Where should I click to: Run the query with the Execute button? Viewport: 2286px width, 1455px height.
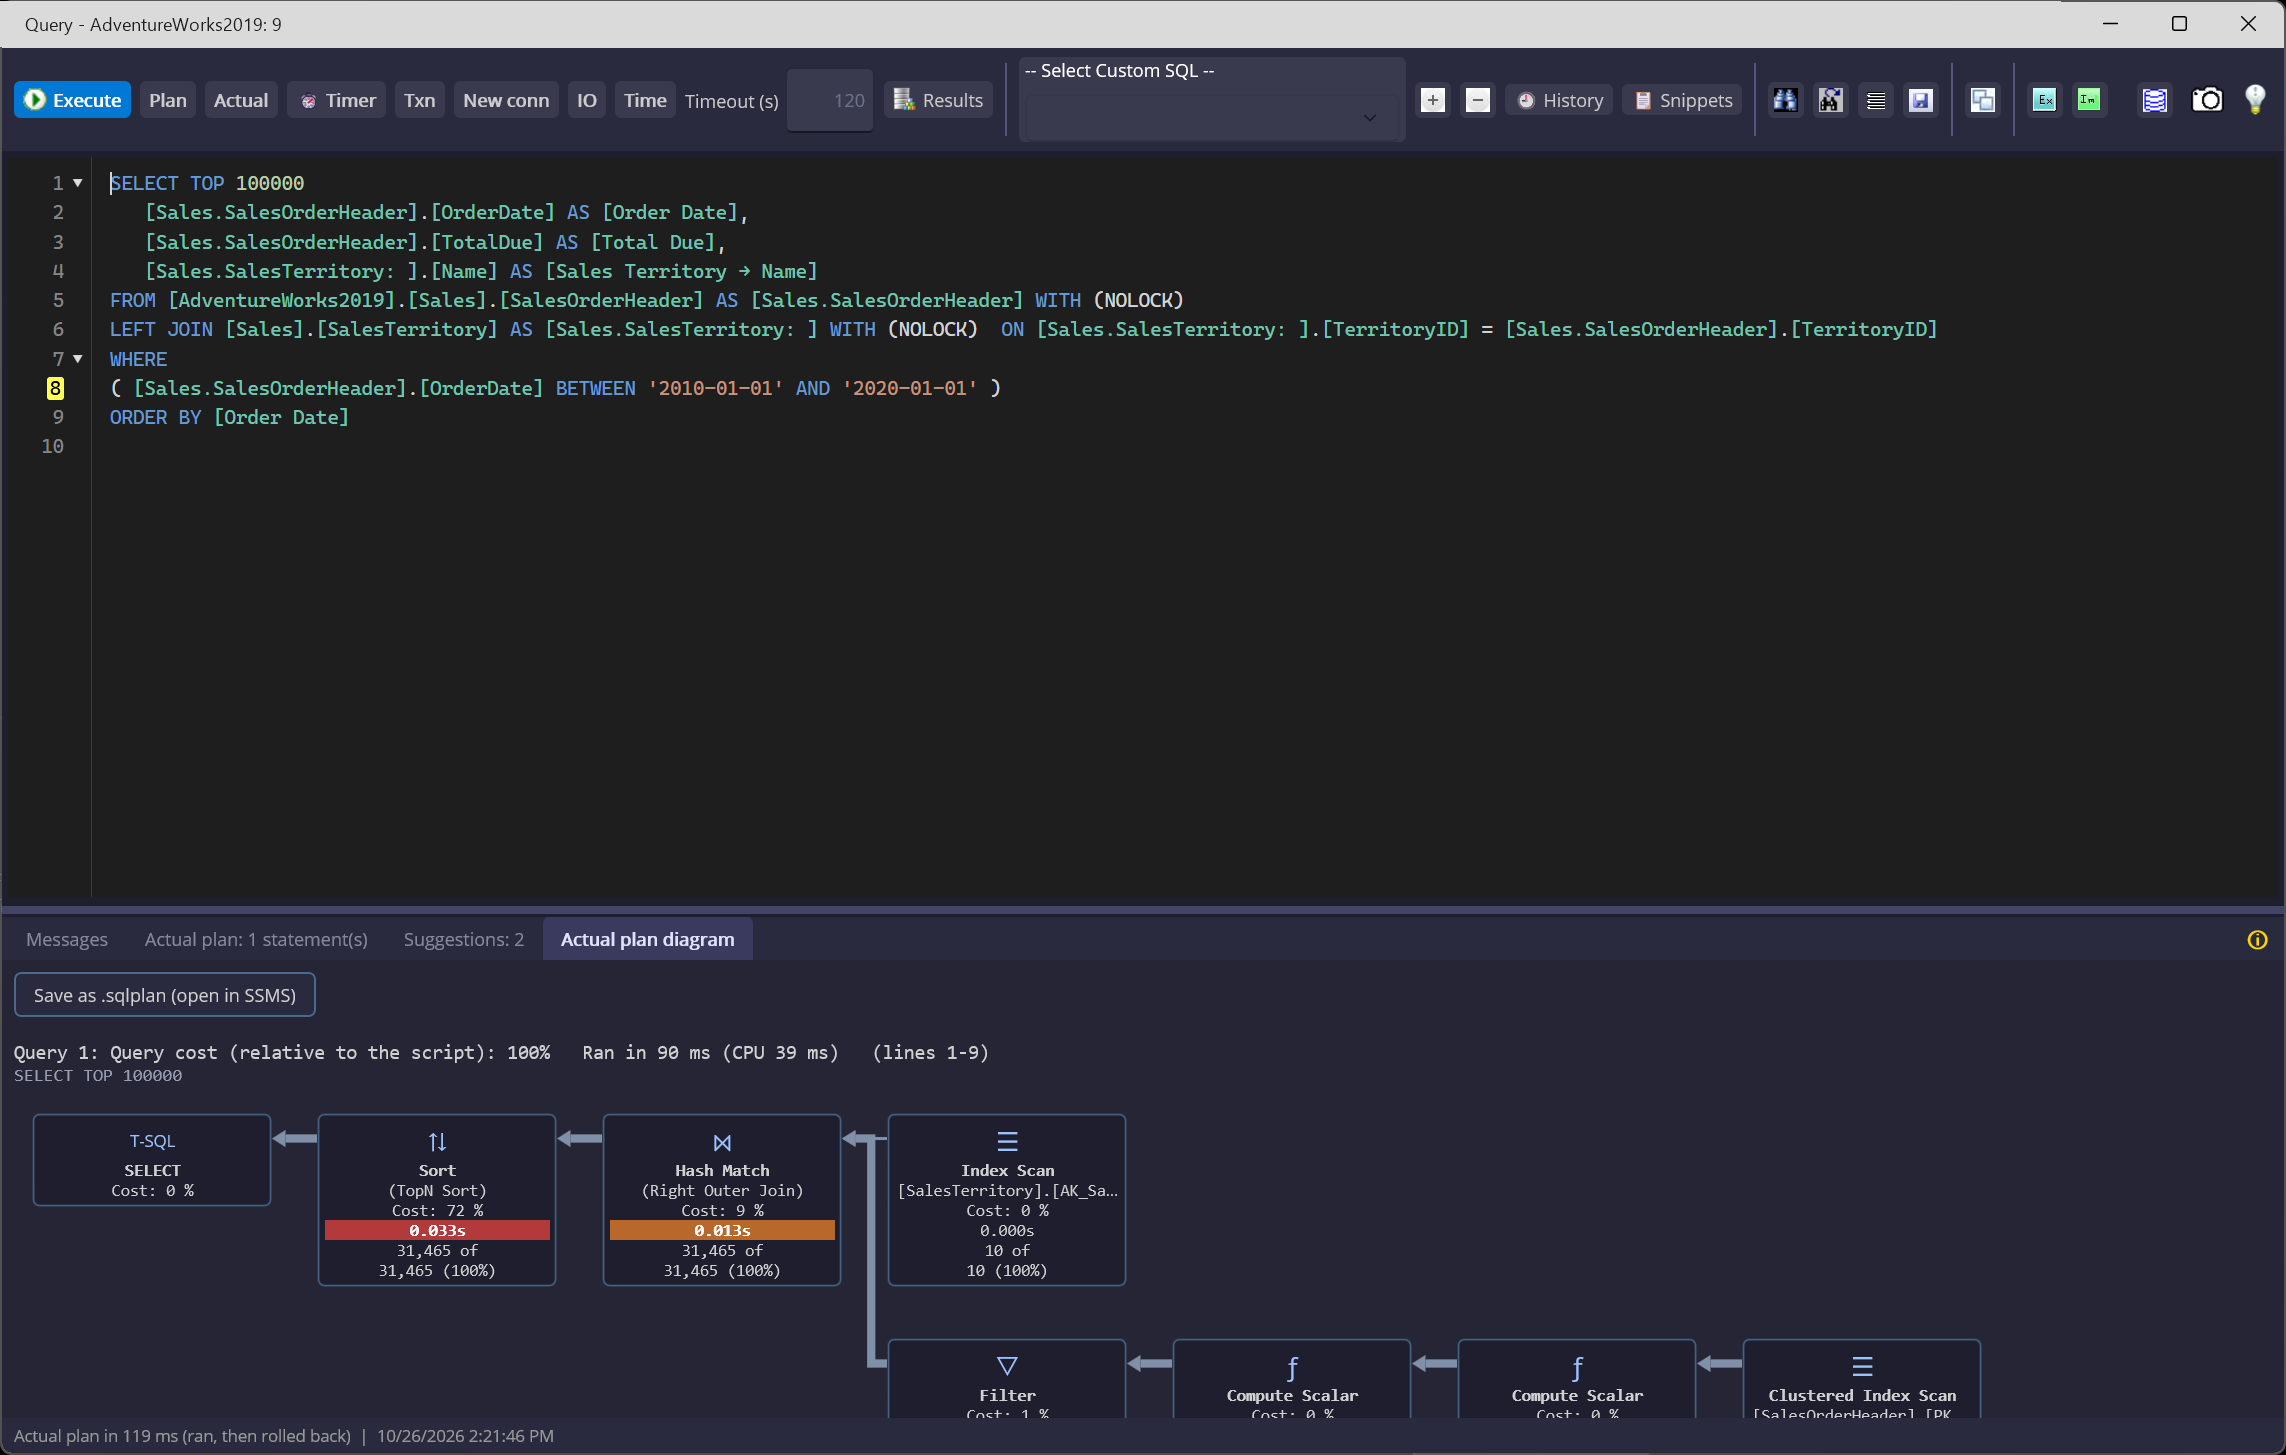[72, 100]
